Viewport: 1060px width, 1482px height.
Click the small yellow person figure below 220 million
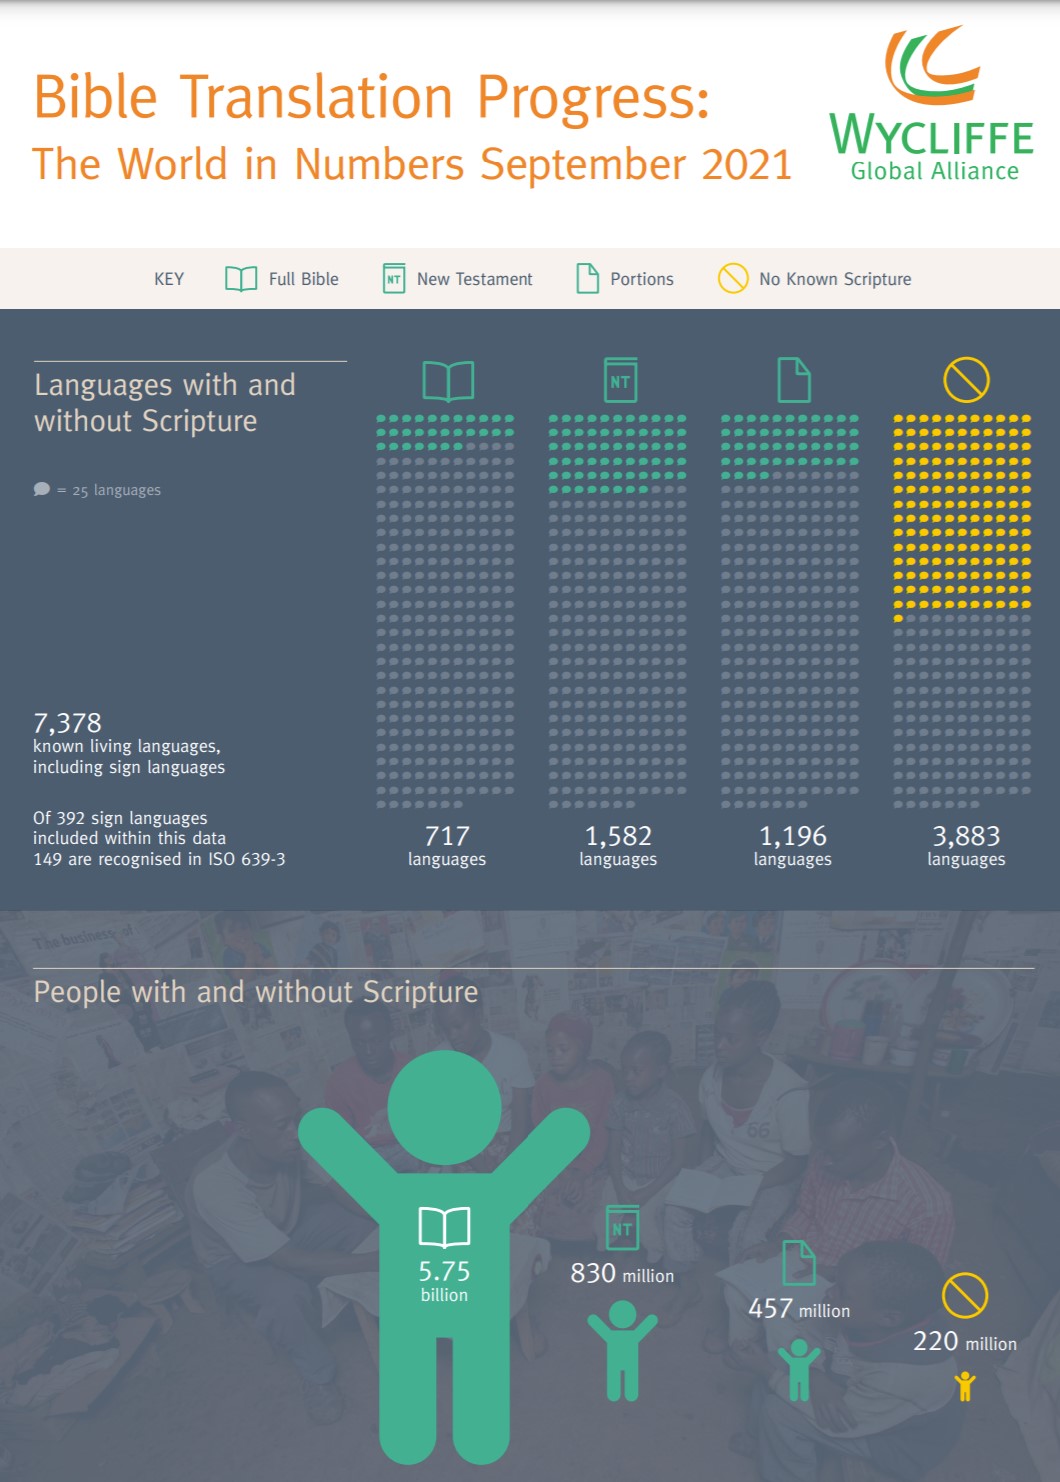(965, 1386)
